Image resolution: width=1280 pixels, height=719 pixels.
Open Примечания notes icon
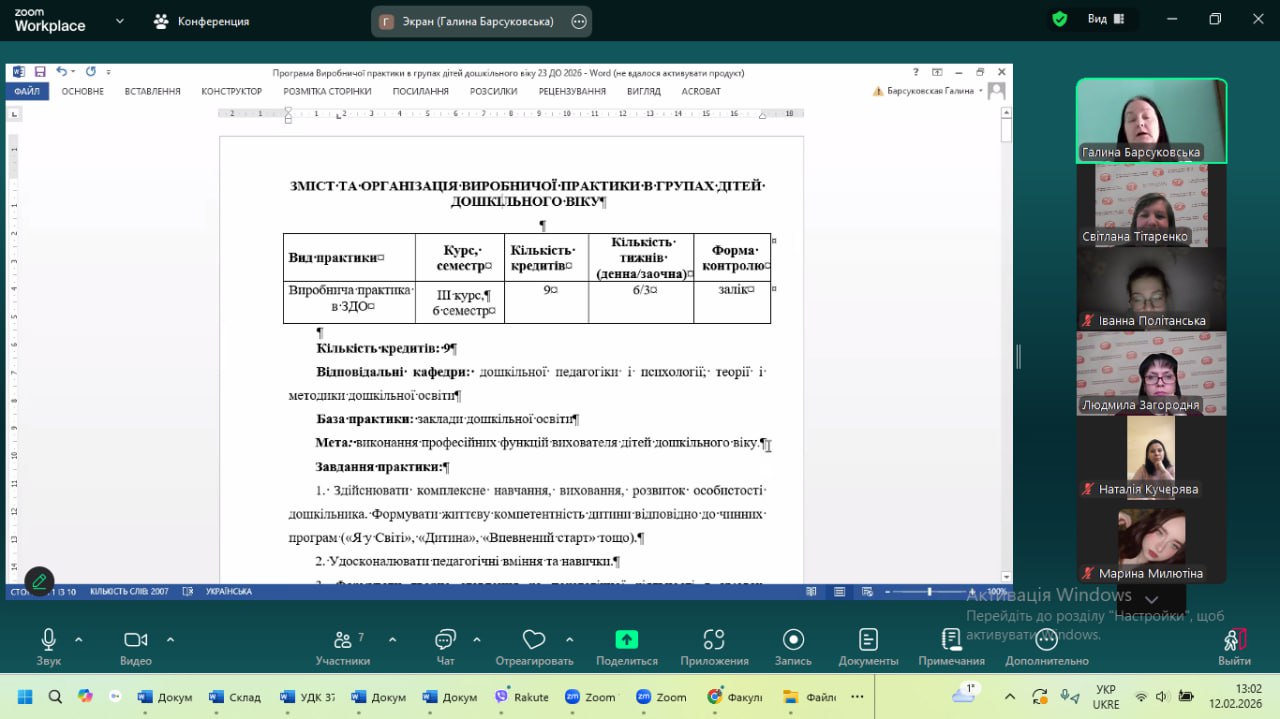951,640
